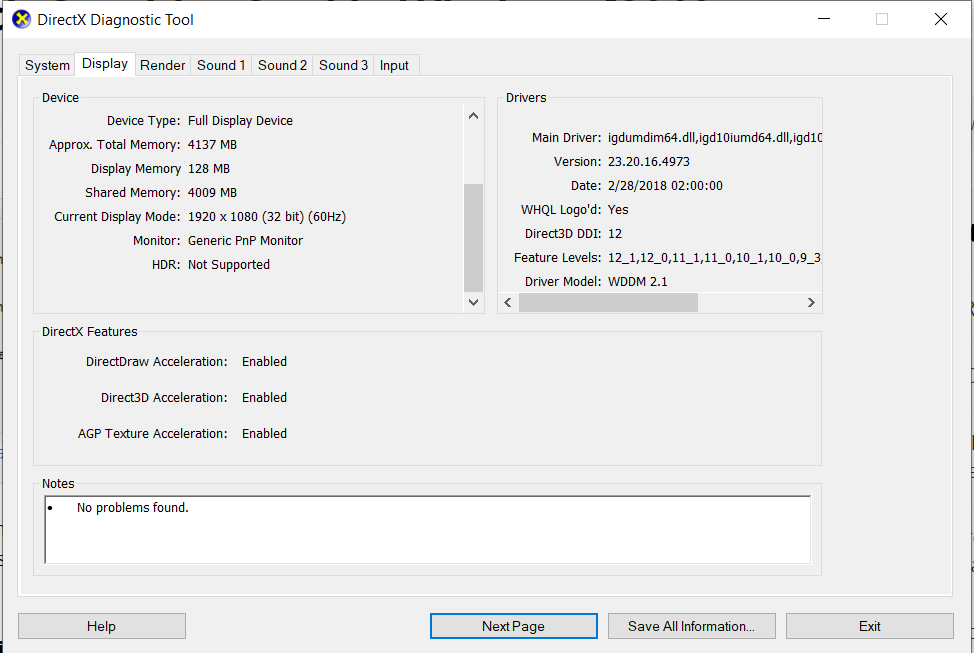This screenshot has height=653, width=974.
Task: Click the Exit button
Action: coord(870,626)
